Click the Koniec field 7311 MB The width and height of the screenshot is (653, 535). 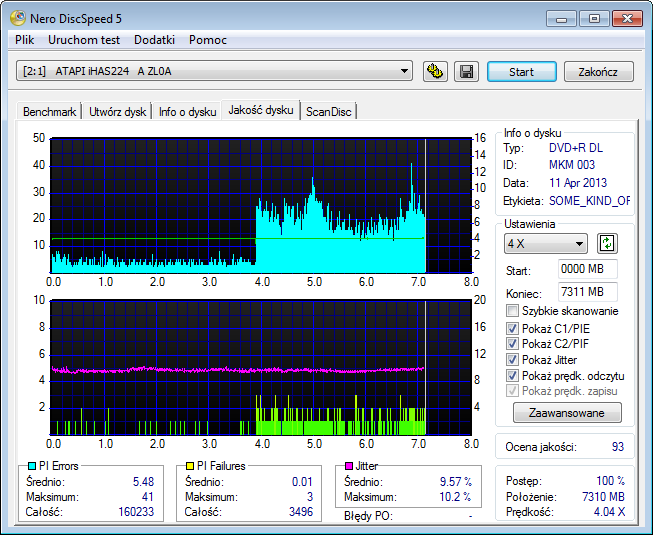coord(588,292)
